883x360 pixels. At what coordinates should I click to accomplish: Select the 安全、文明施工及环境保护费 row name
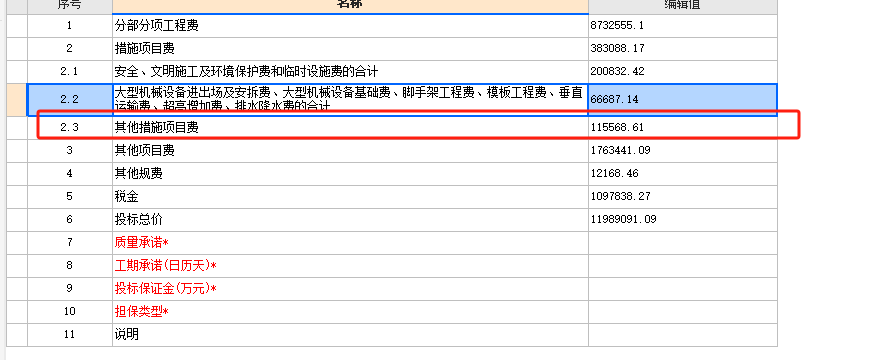350,72
